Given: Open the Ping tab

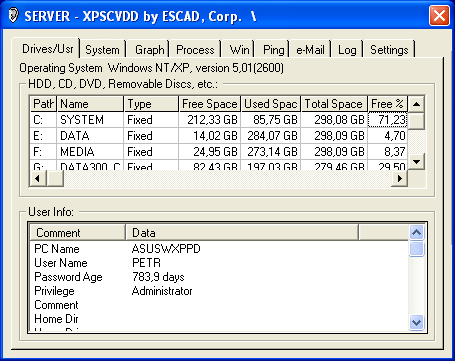Looking at the screenshot, I should click(273, 50).
